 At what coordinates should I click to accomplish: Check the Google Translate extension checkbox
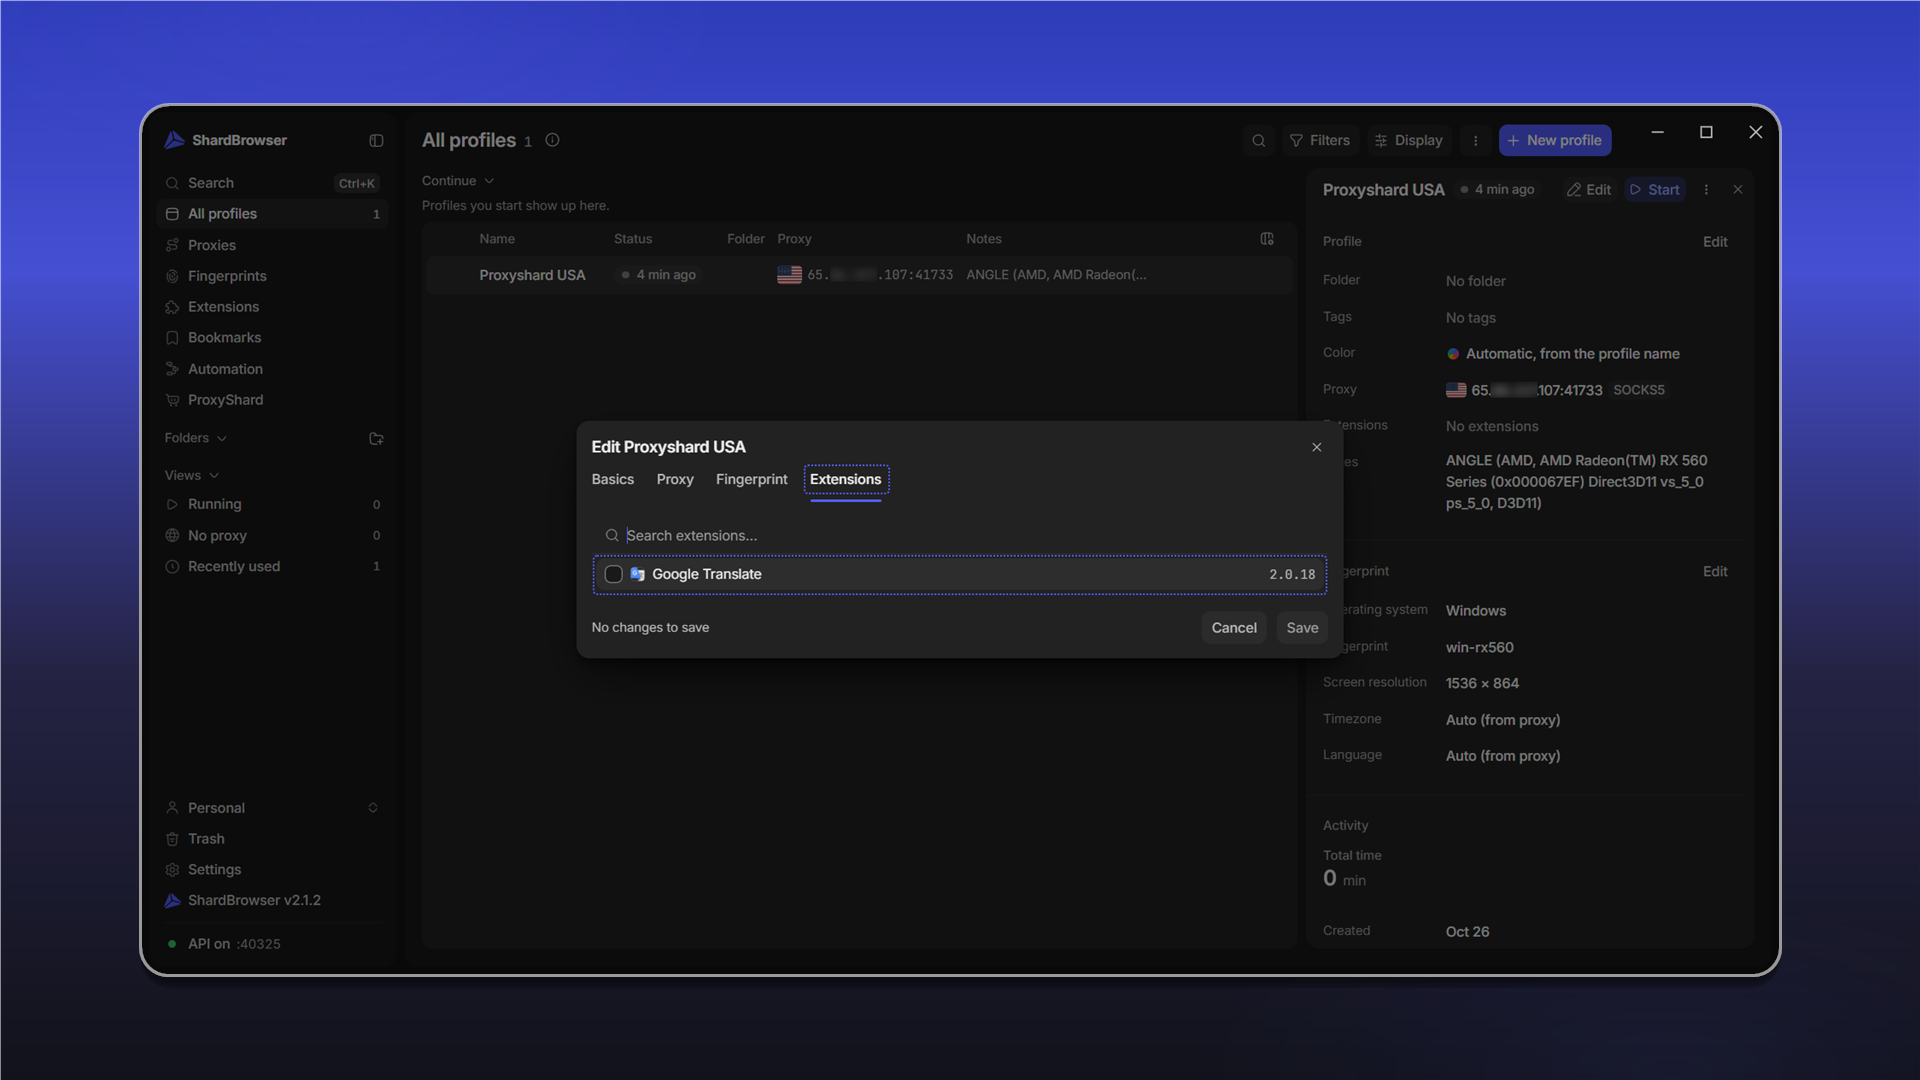(x=614, y=575)
